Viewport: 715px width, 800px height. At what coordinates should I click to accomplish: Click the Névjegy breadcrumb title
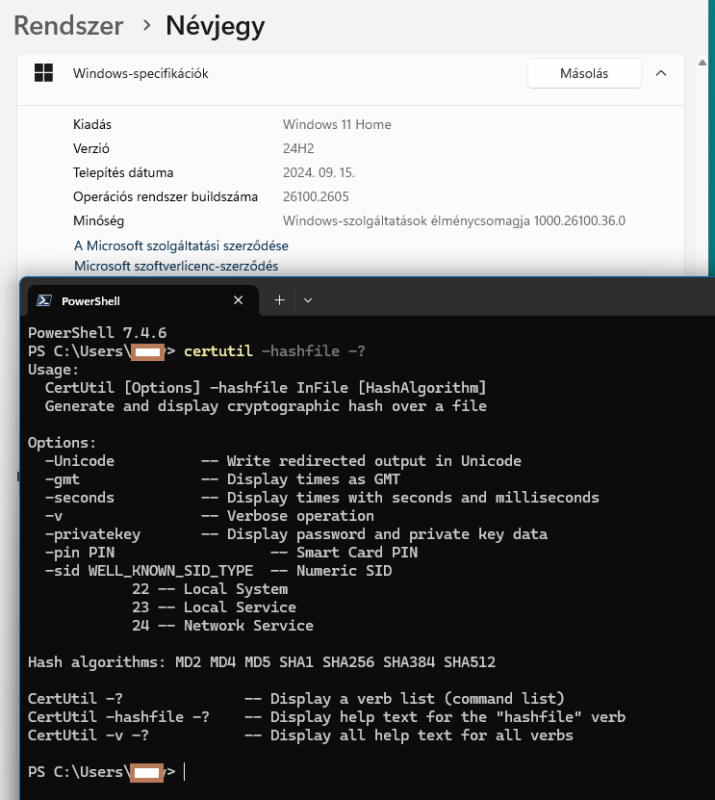click(215, 27)
